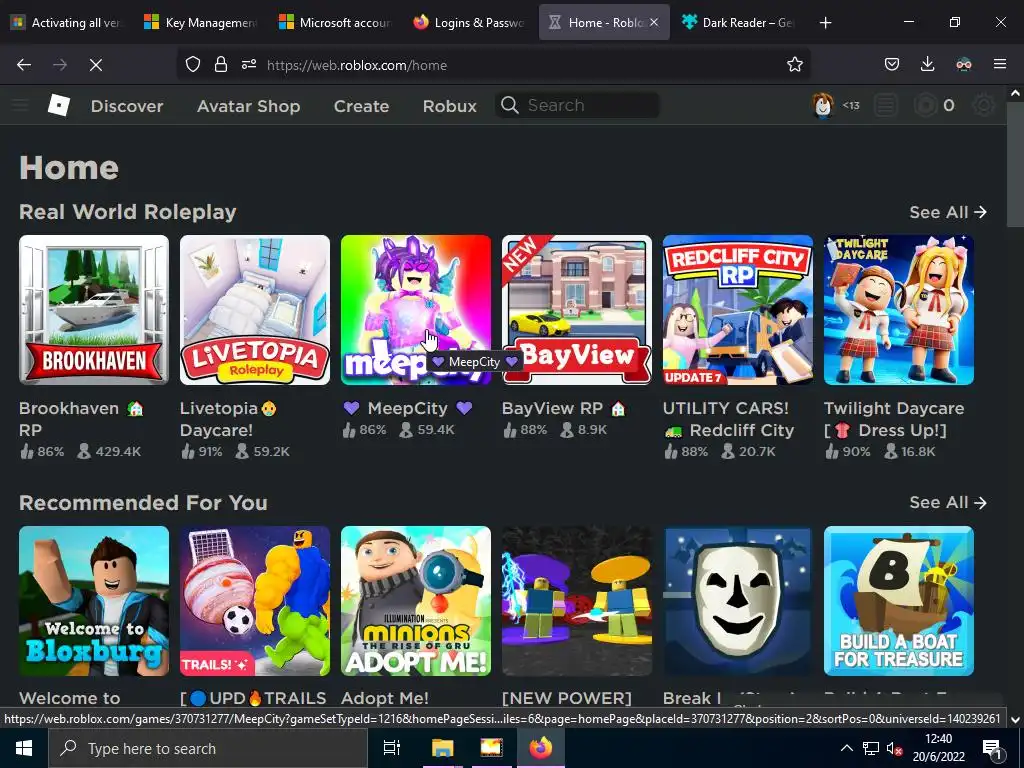Close the Home - Roblox tab
This screenshot has width=1024, height=768.
[654, 22]
